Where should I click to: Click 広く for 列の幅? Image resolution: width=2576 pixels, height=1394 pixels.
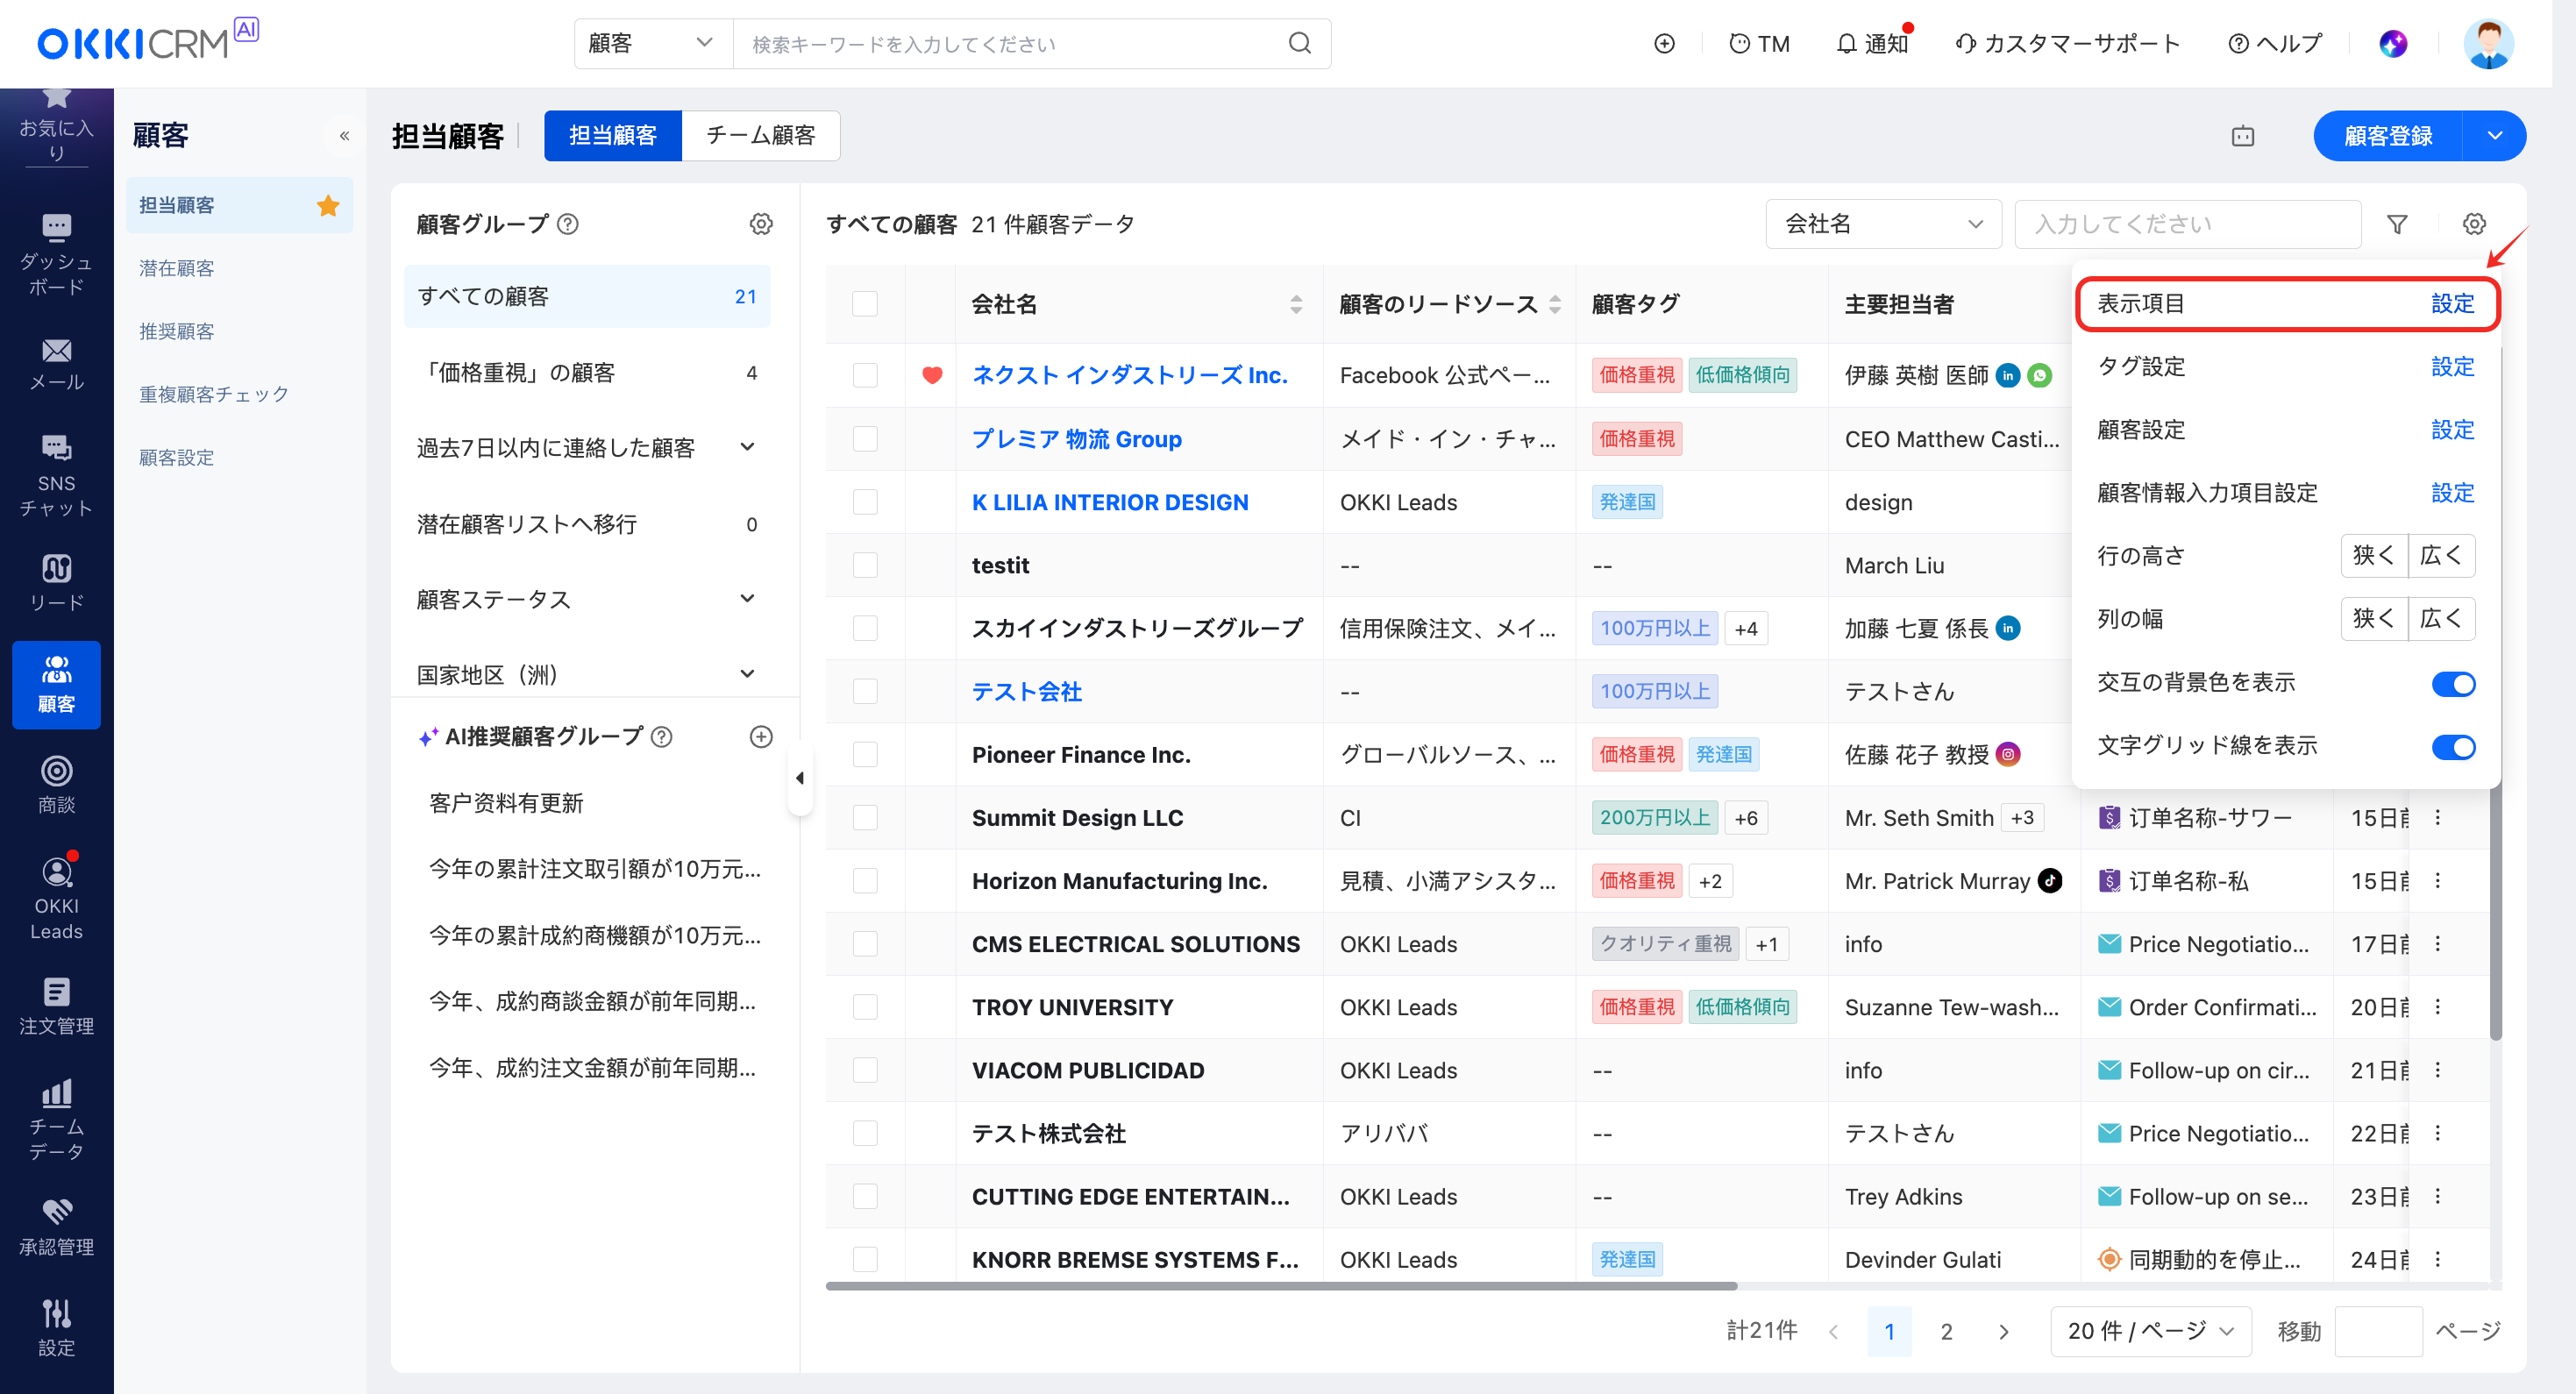click(2441, 619)
